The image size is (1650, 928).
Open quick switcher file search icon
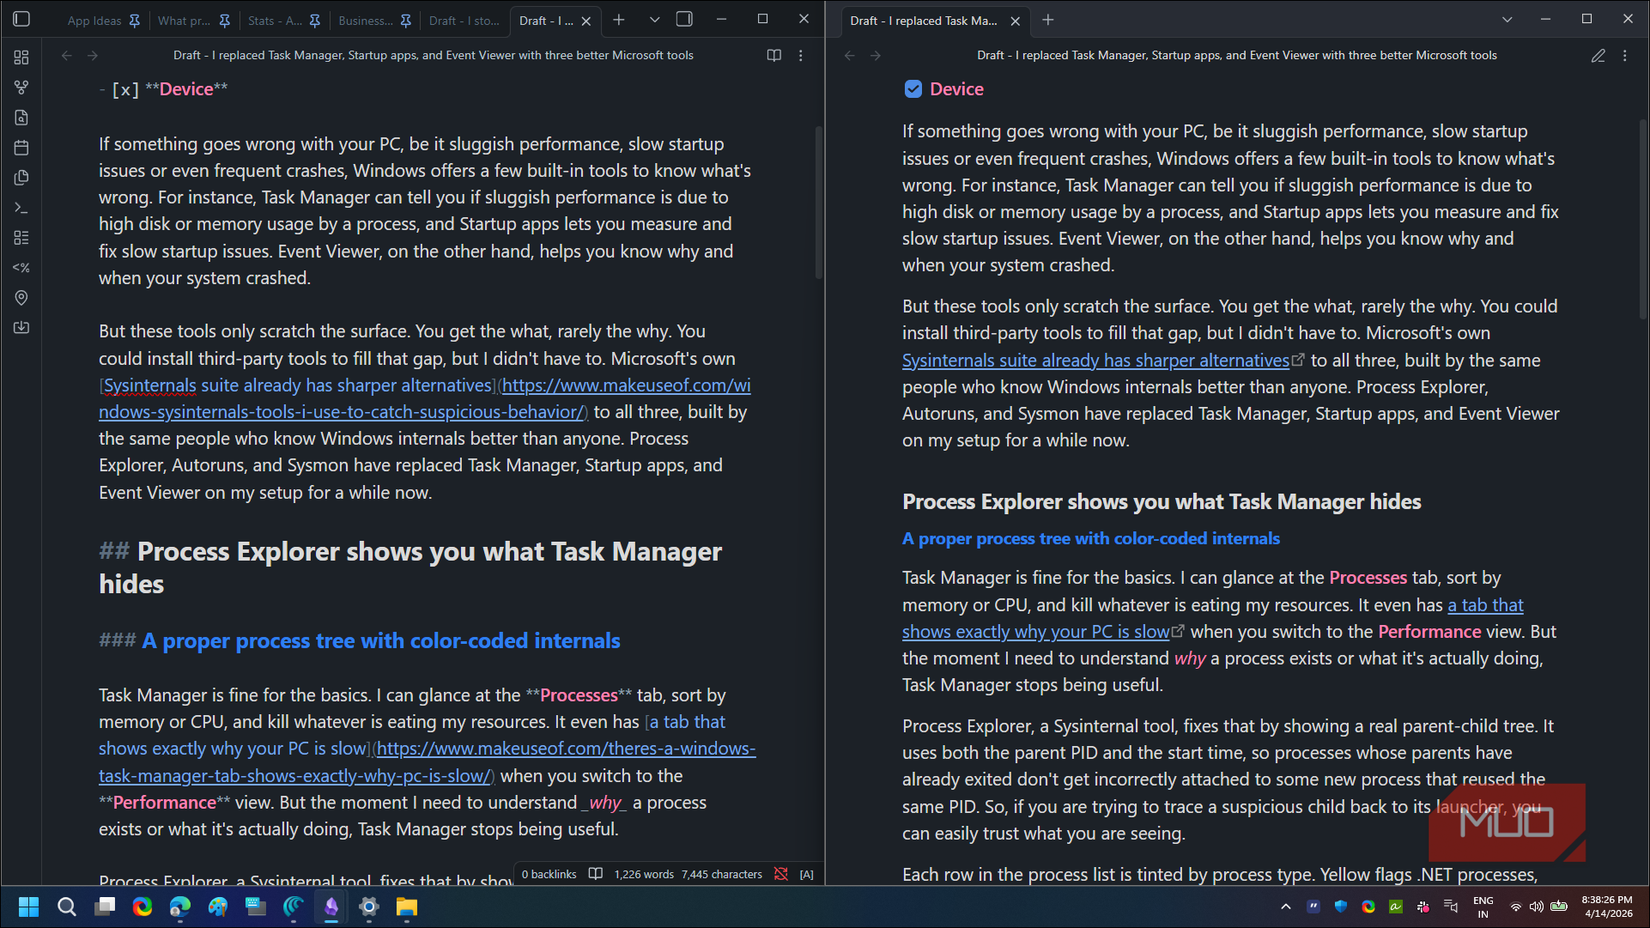(21, 118)
